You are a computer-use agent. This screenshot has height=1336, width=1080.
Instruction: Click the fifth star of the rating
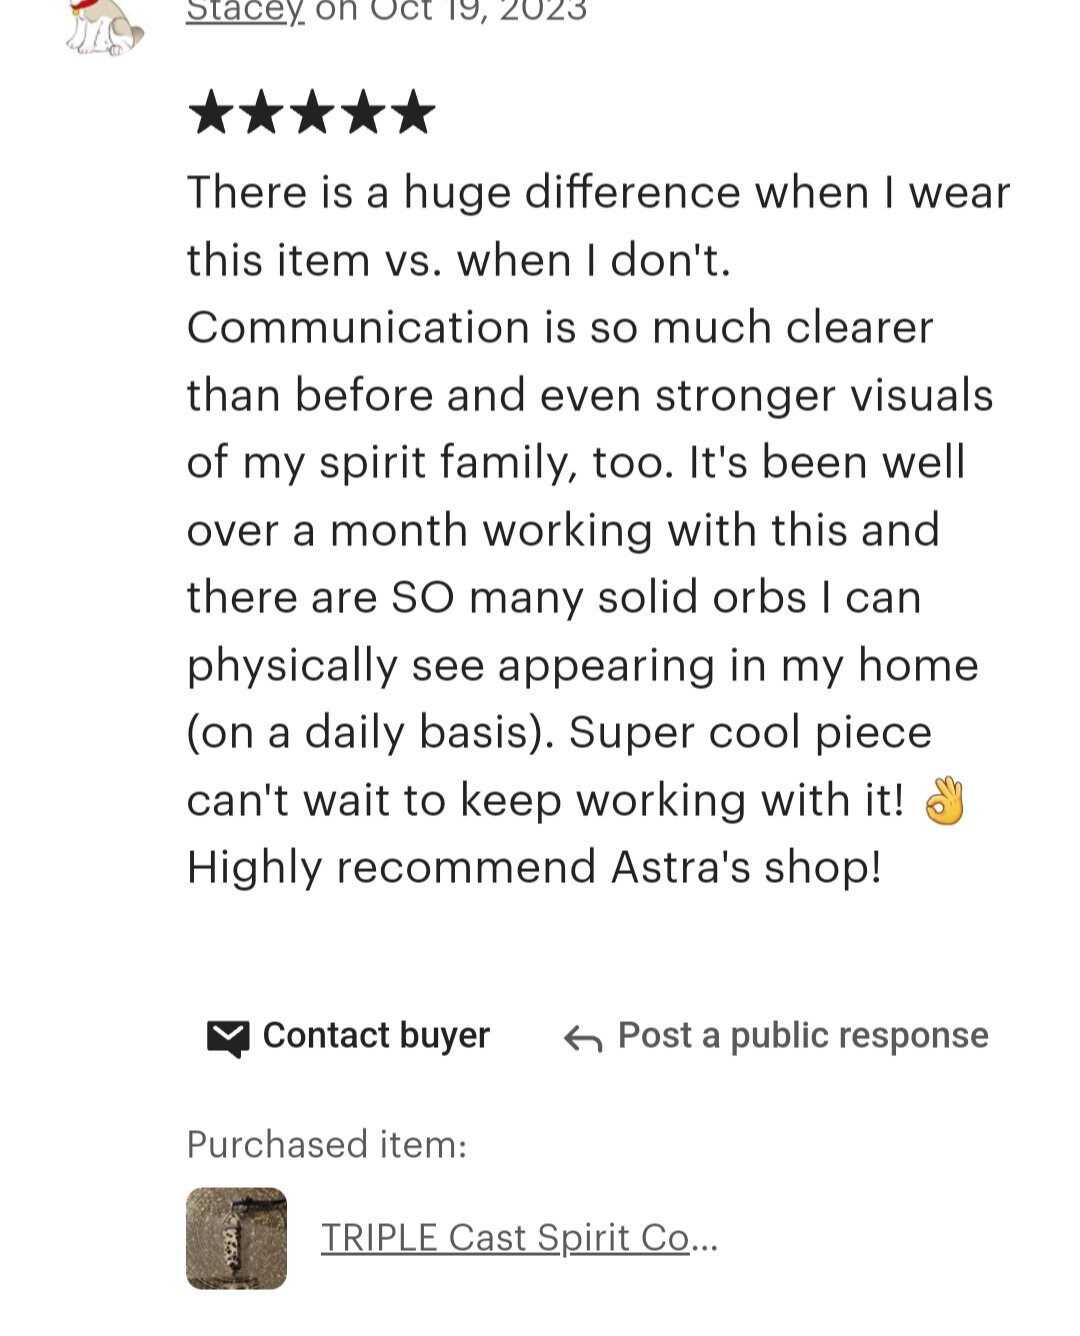click(x=413, y=112)
